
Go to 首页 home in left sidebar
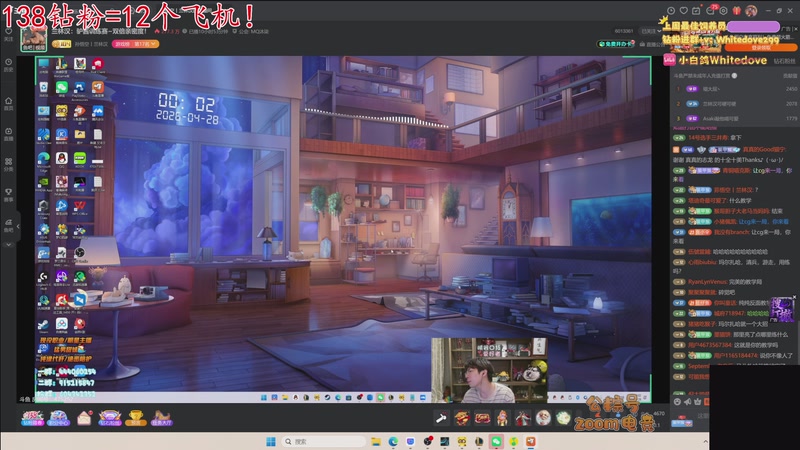click(8, 104)
